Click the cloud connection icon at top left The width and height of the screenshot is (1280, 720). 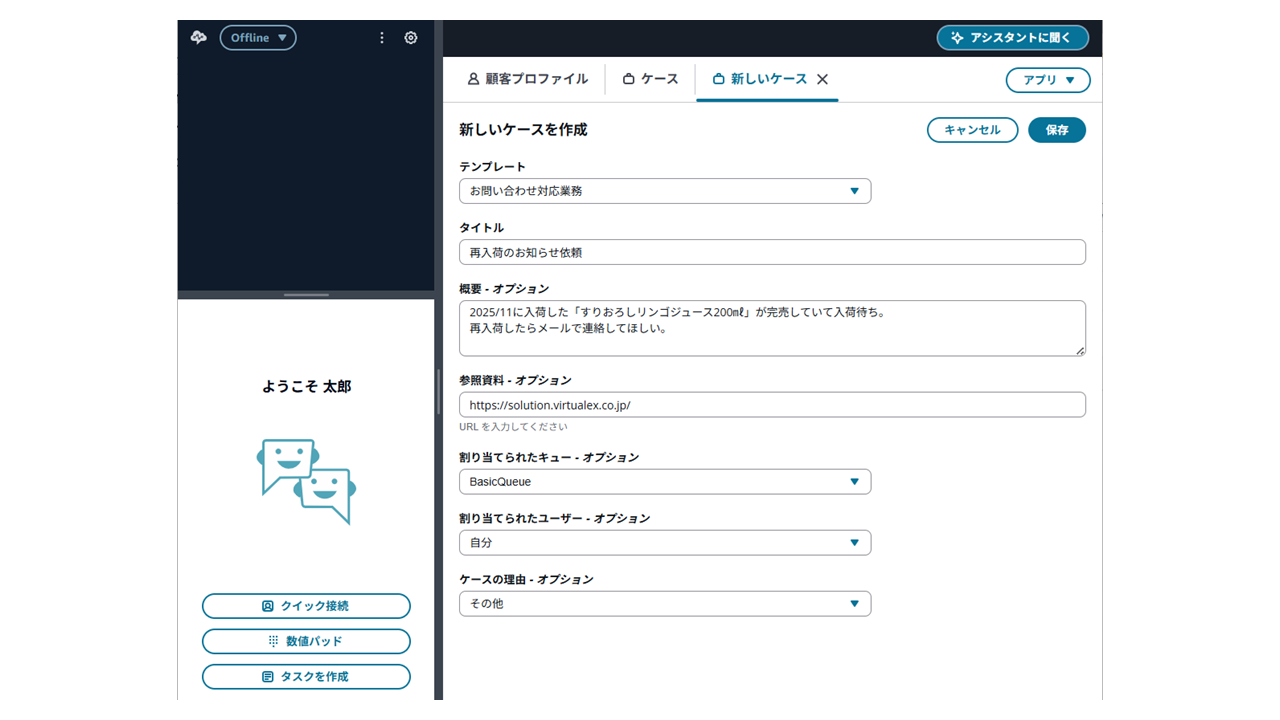[x=199, y=38]
